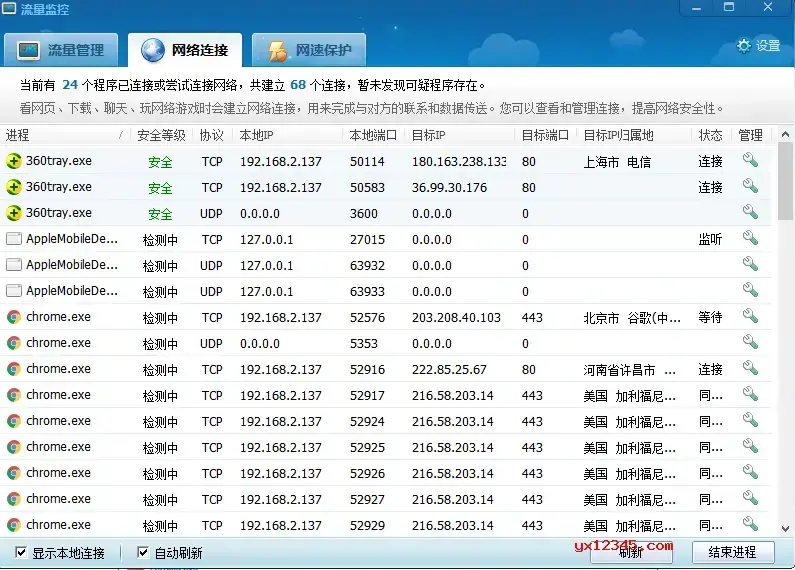Open the 设置 gear settings
Image resolution: width=795 pixels, height=570 pixels.
tap(758, 46)
